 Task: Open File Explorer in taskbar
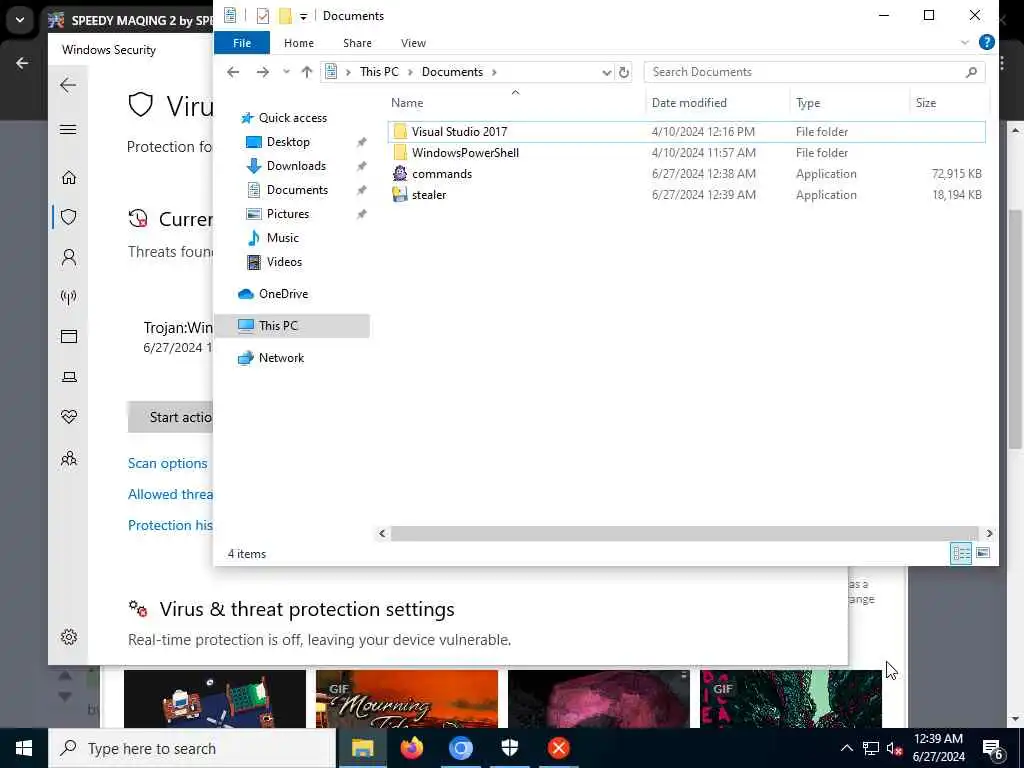point(362,748)
